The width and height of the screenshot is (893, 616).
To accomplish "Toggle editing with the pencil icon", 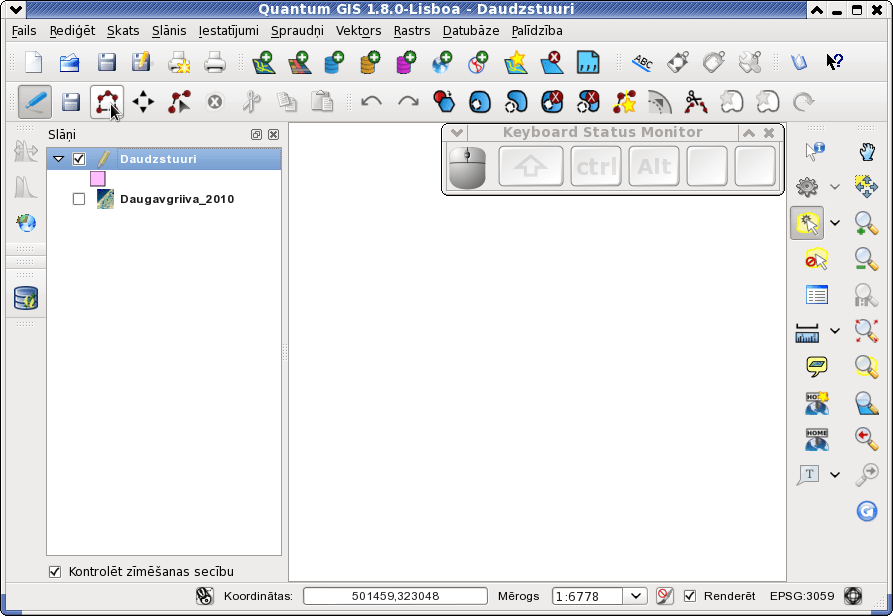I will [35, 102].
